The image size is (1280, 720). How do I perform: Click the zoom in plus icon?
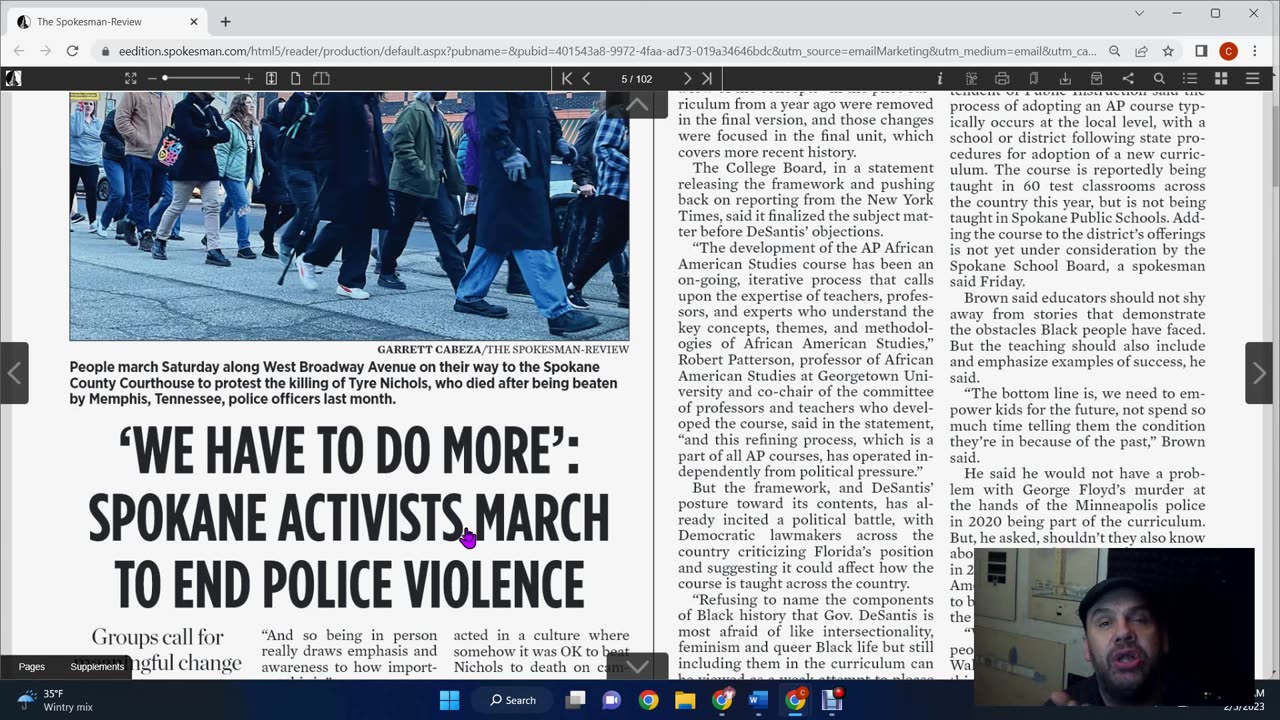[249, 78]
